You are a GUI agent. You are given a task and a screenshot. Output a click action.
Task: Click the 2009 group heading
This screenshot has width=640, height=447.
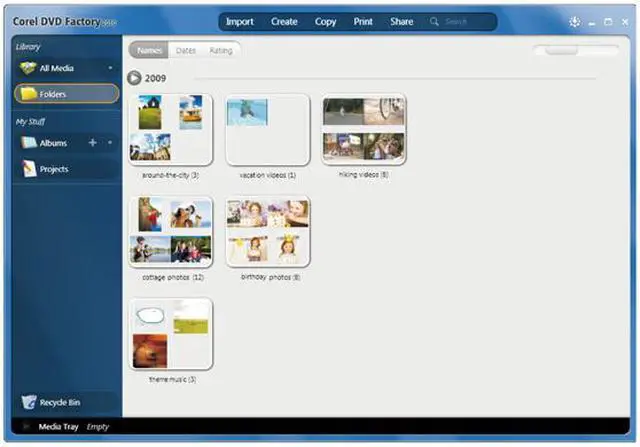point(156,78)
